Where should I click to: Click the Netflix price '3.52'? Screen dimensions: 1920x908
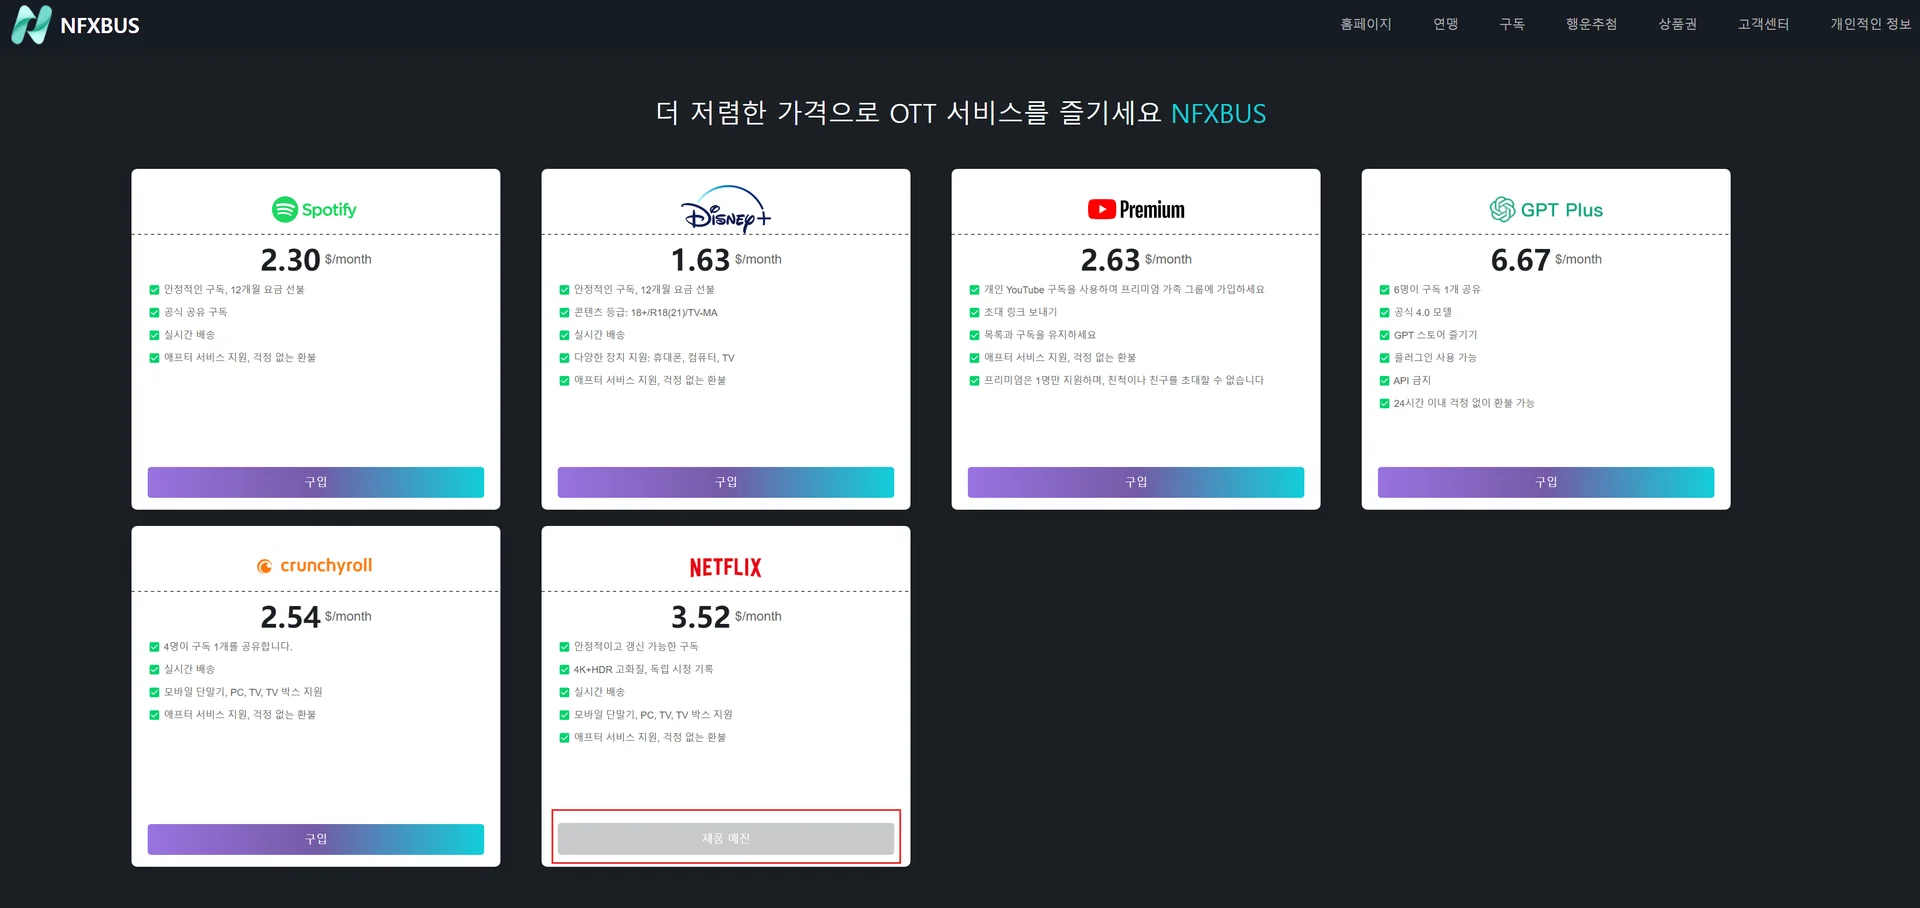(700, 617)
